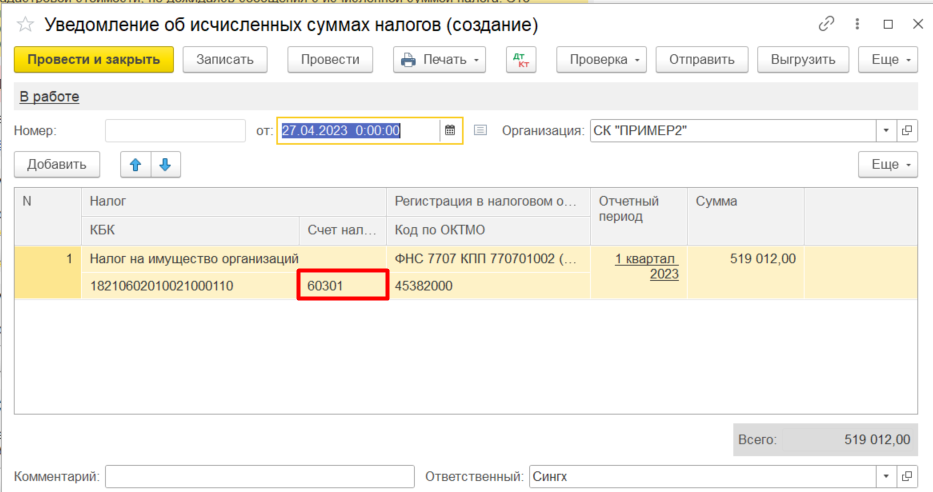Image resolution: width=933 pixels, height=492 pixels.
Task: Open the Ответственный dropdown list
Action: pos(886,477)
